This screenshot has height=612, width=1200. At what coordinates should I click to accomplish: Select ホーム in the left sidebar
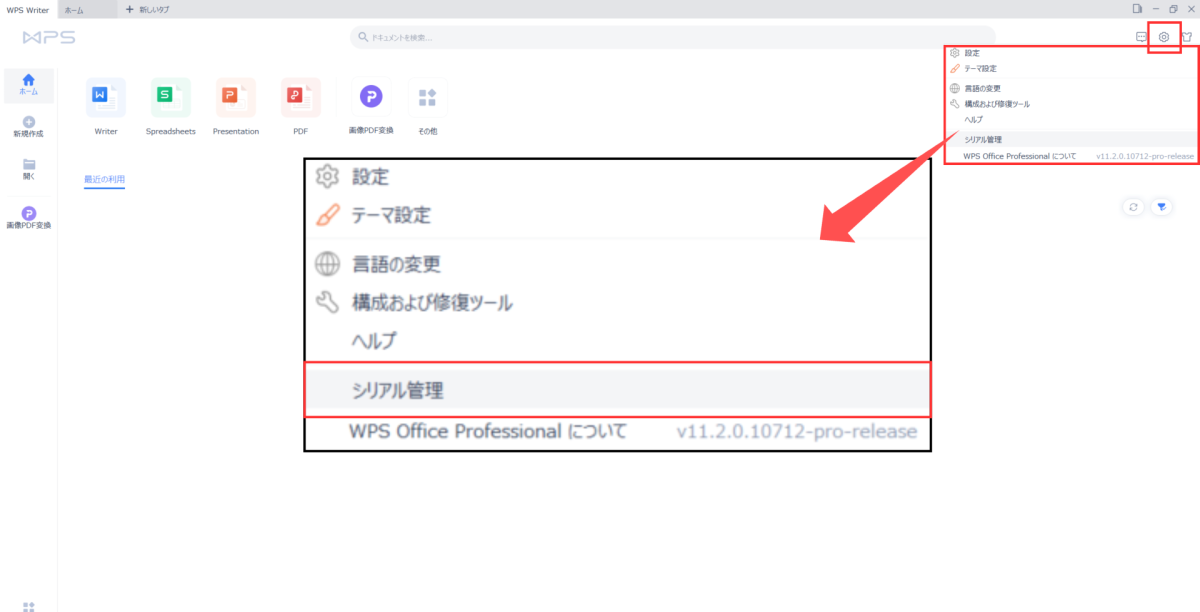tap(29, 84)
